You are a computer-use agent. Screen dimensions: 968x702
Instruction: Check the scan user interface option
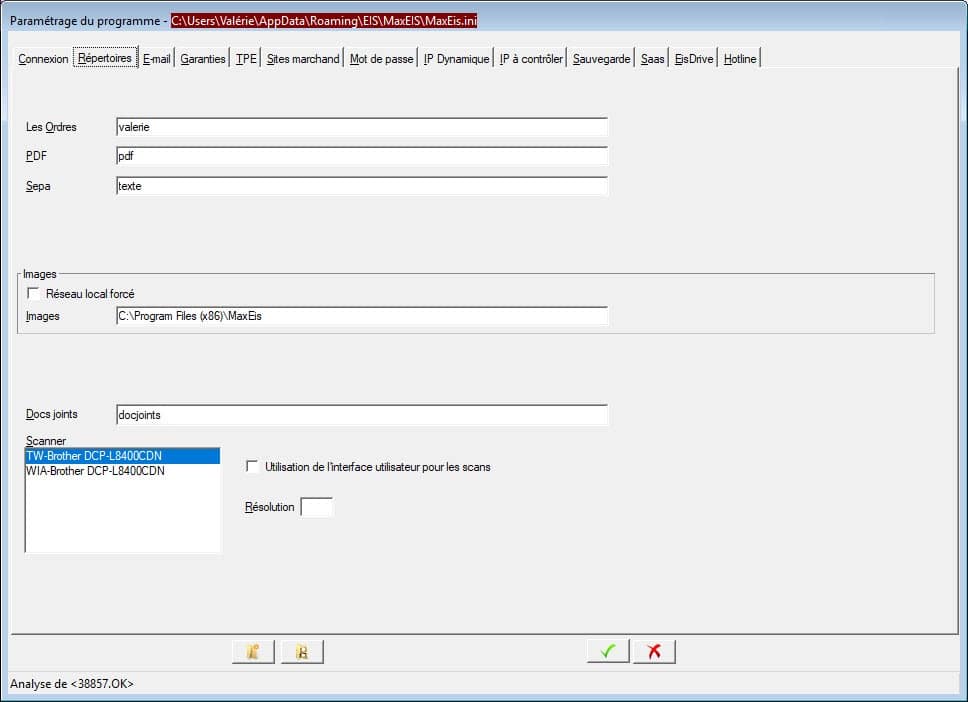coord(253,467)
